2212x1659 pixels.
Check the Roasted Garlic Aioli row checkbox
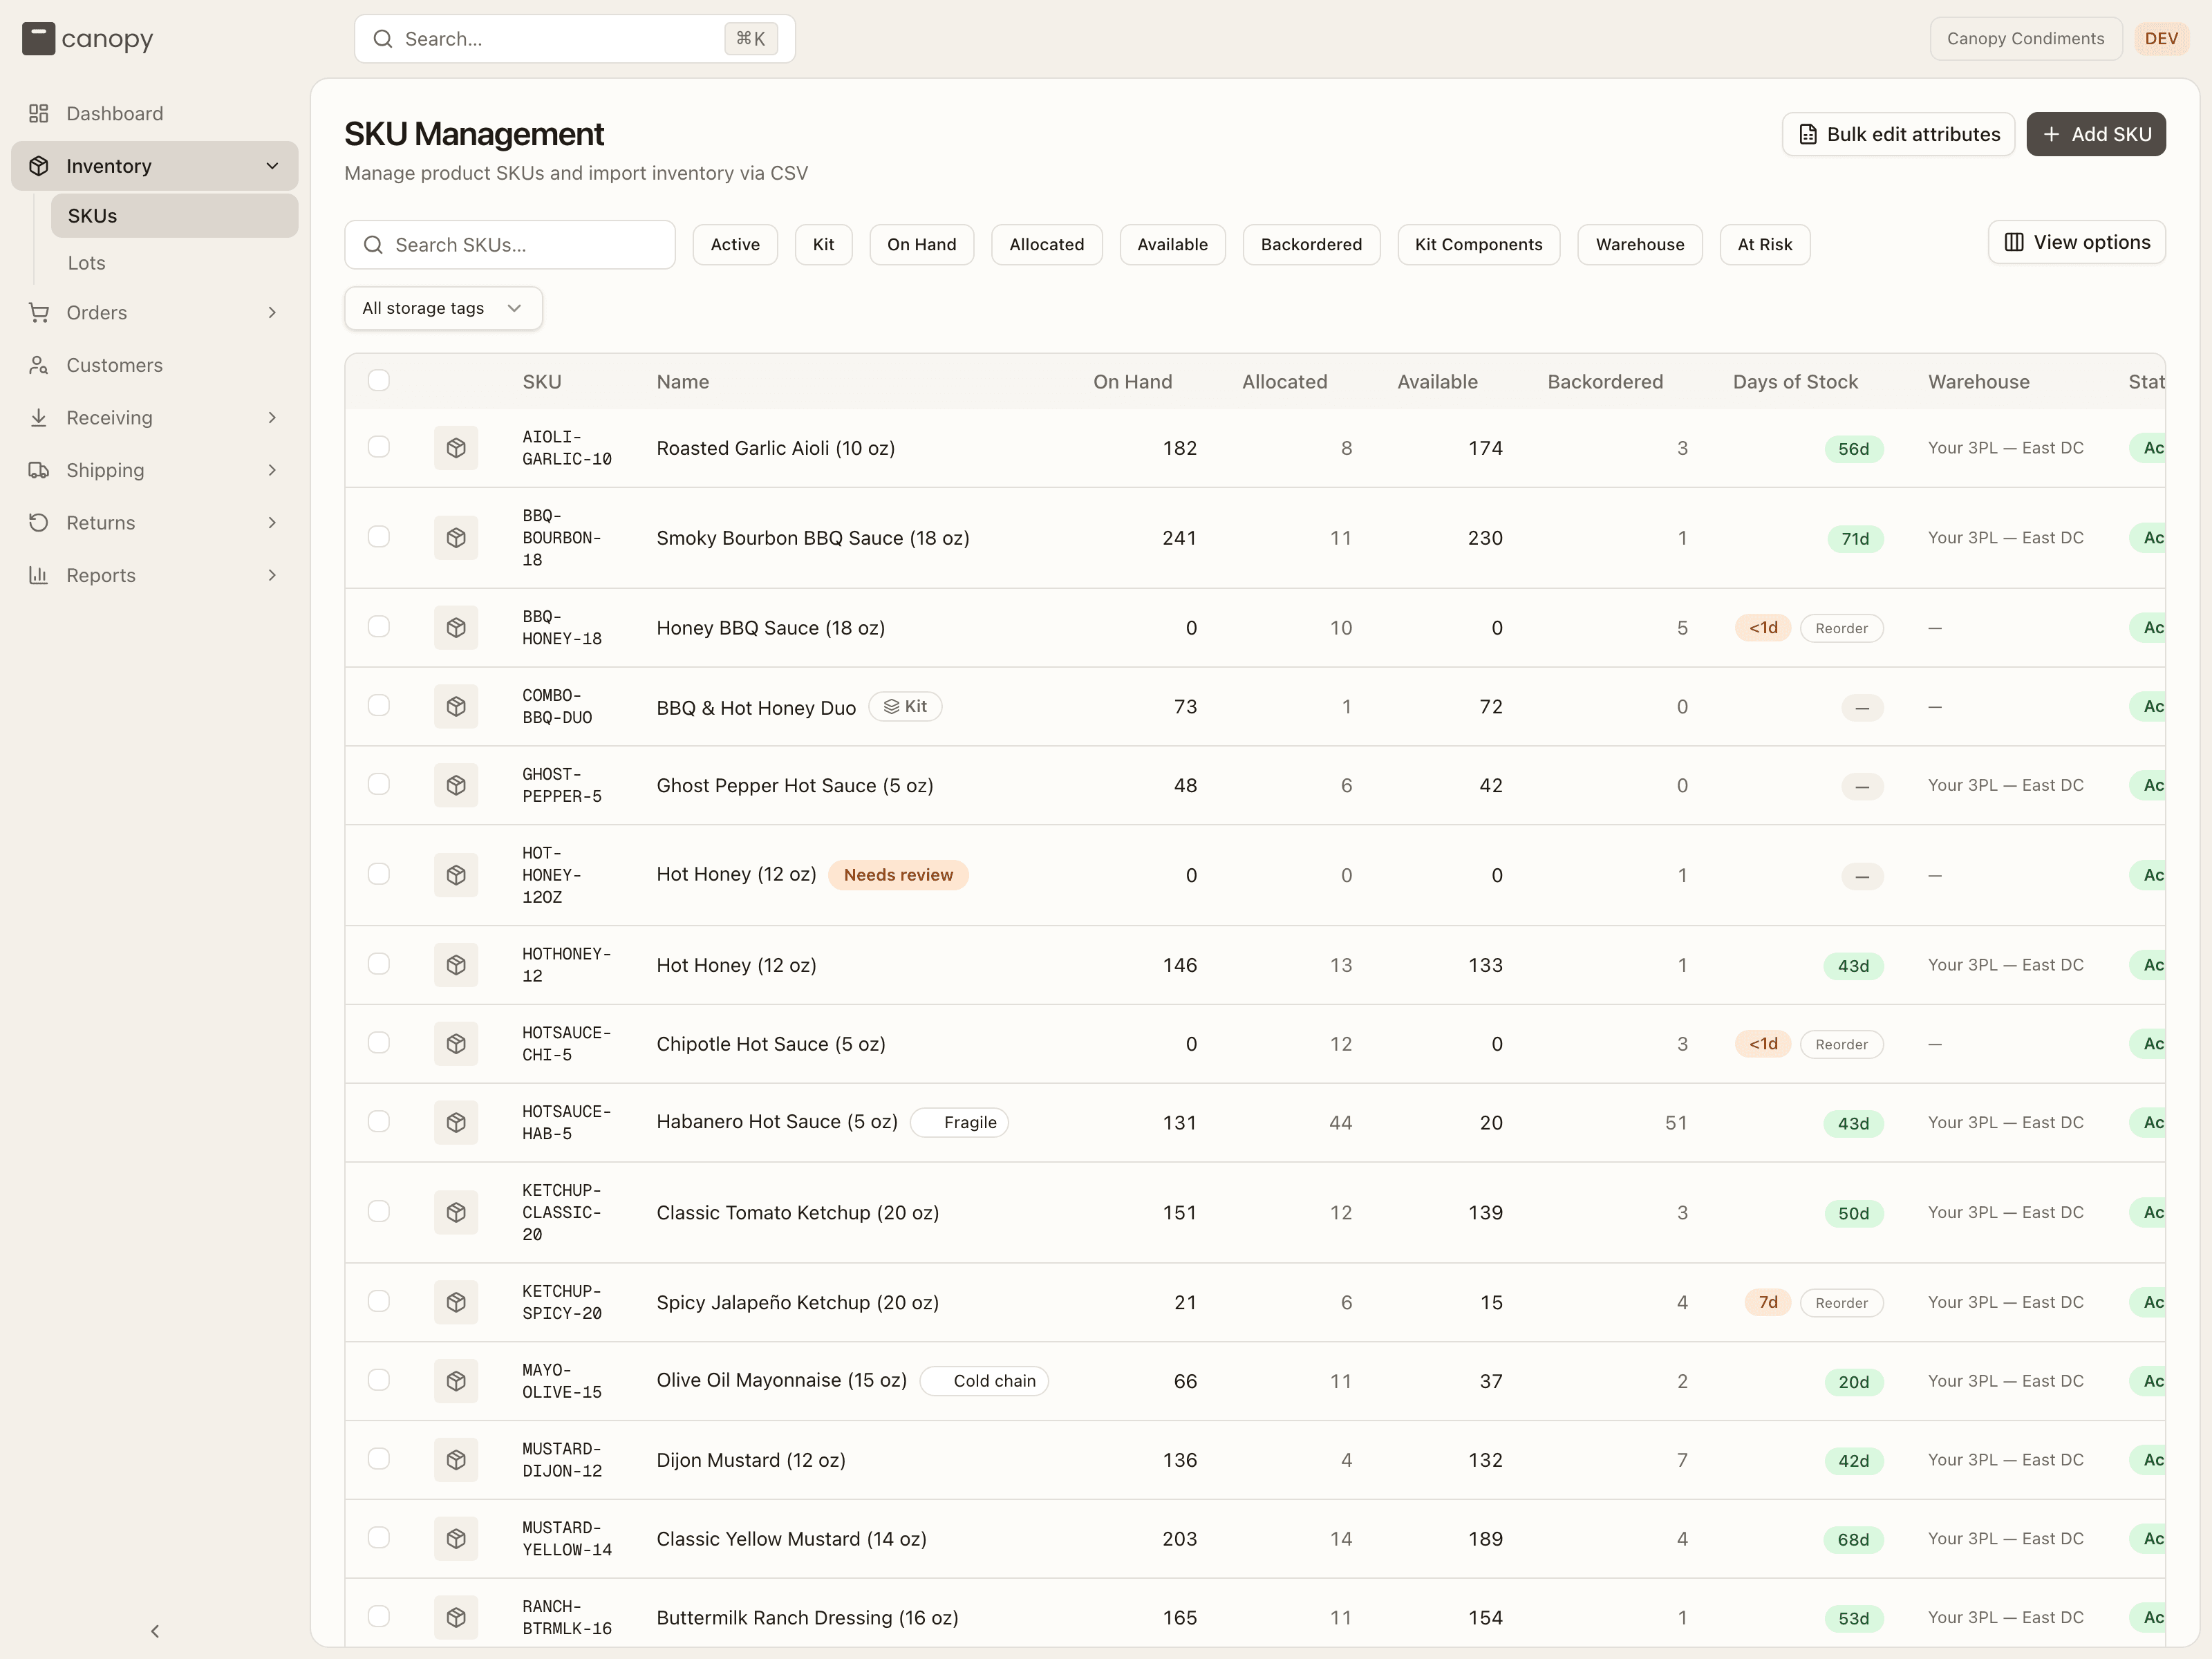pyautogui.click(x=379, y=447)
